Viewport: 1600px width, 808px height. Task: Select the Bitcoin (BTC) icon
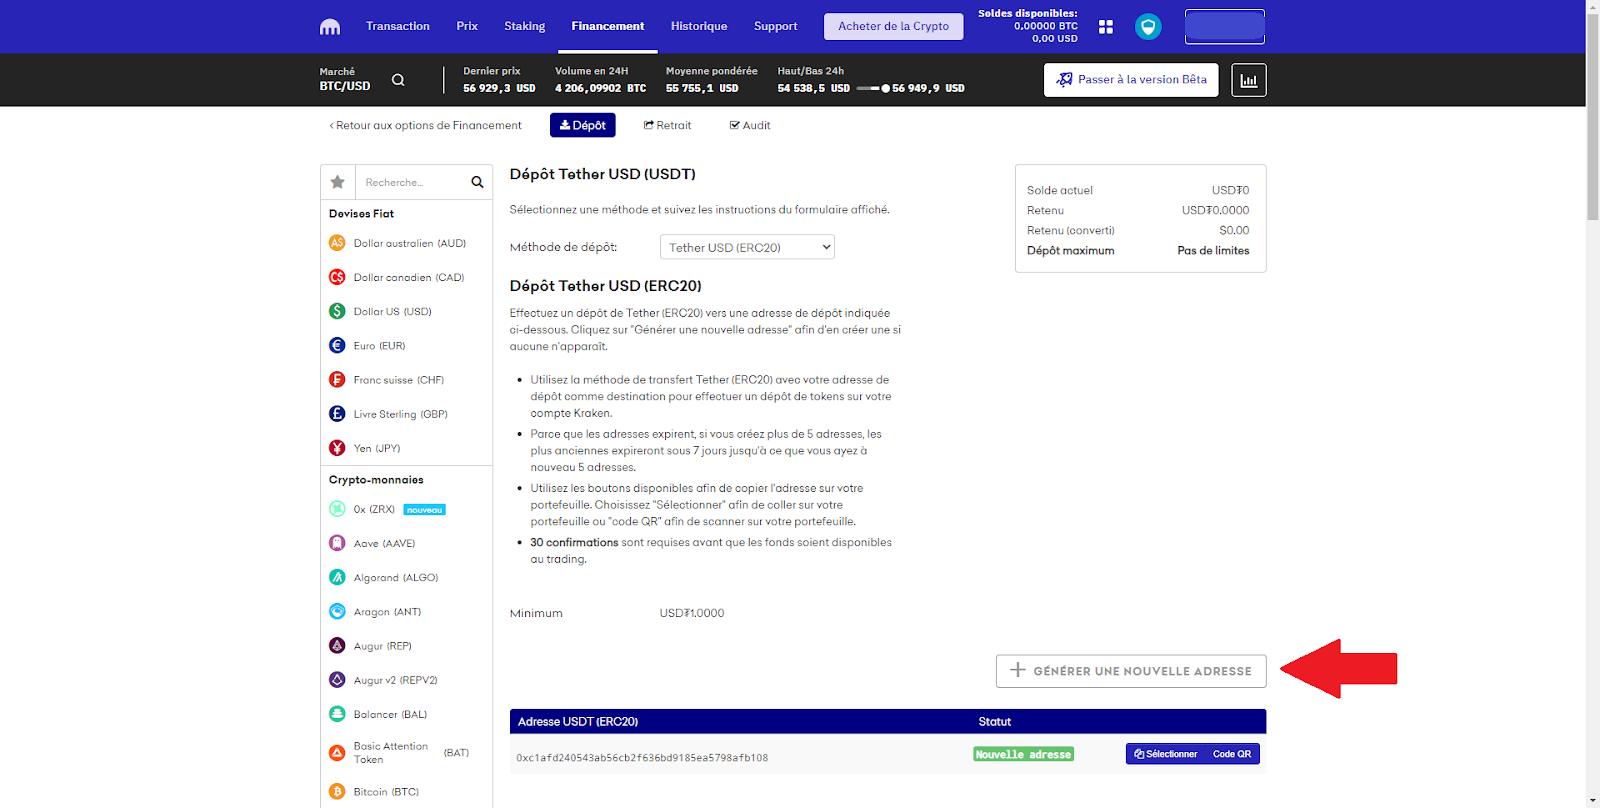337,791
